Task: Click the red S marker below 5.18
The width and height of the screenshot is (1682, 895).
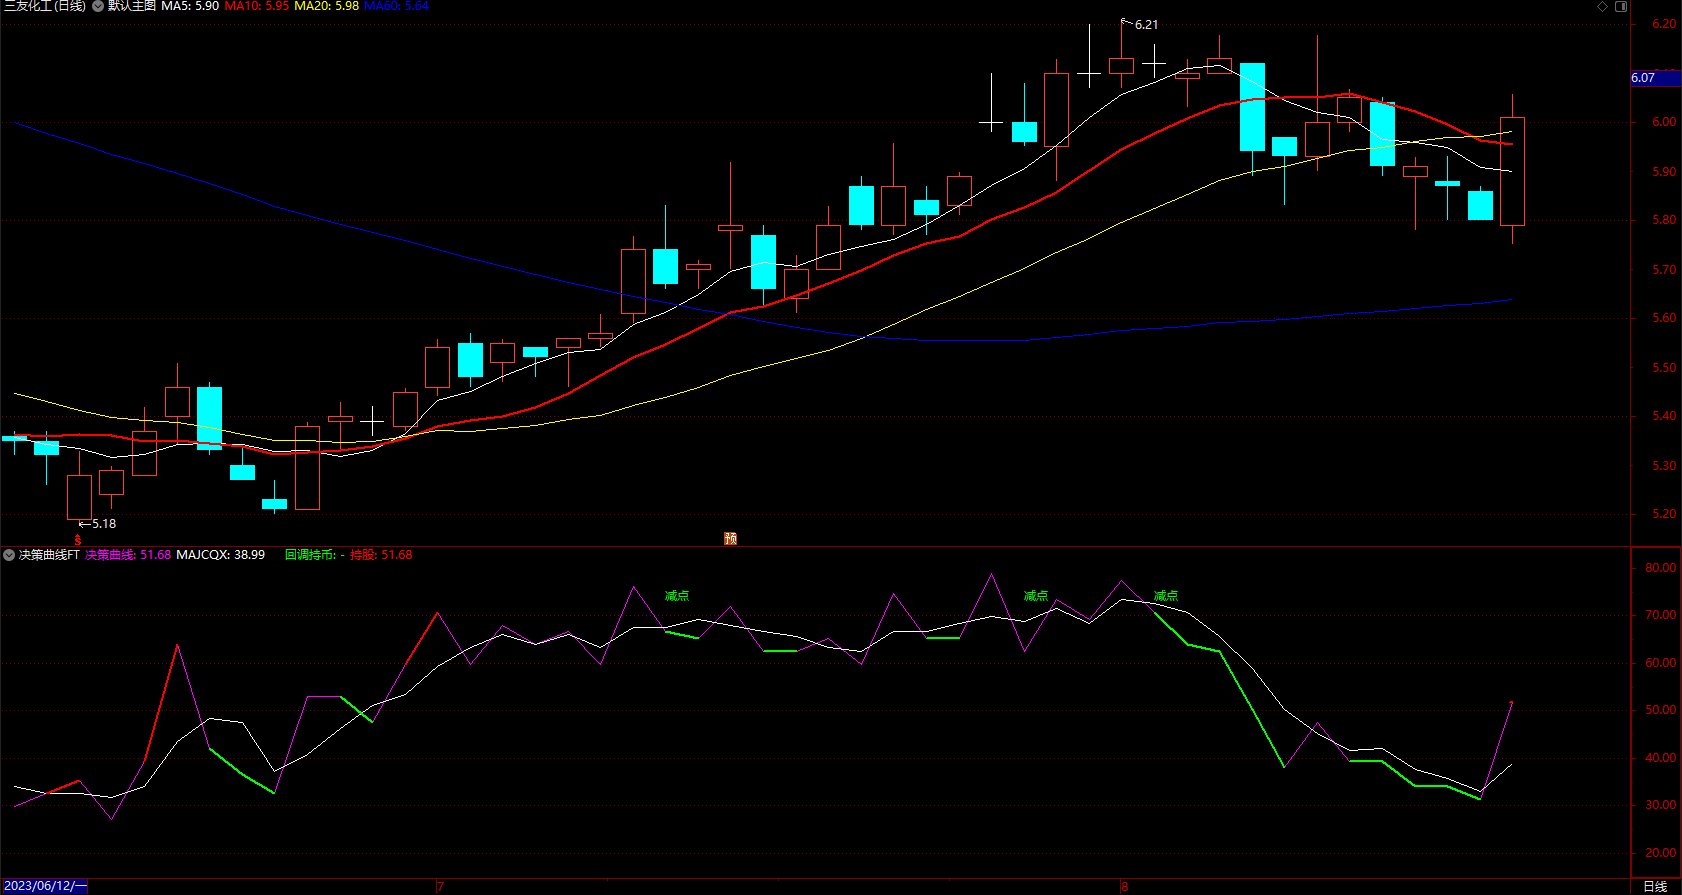Action: tap(77, 540)
